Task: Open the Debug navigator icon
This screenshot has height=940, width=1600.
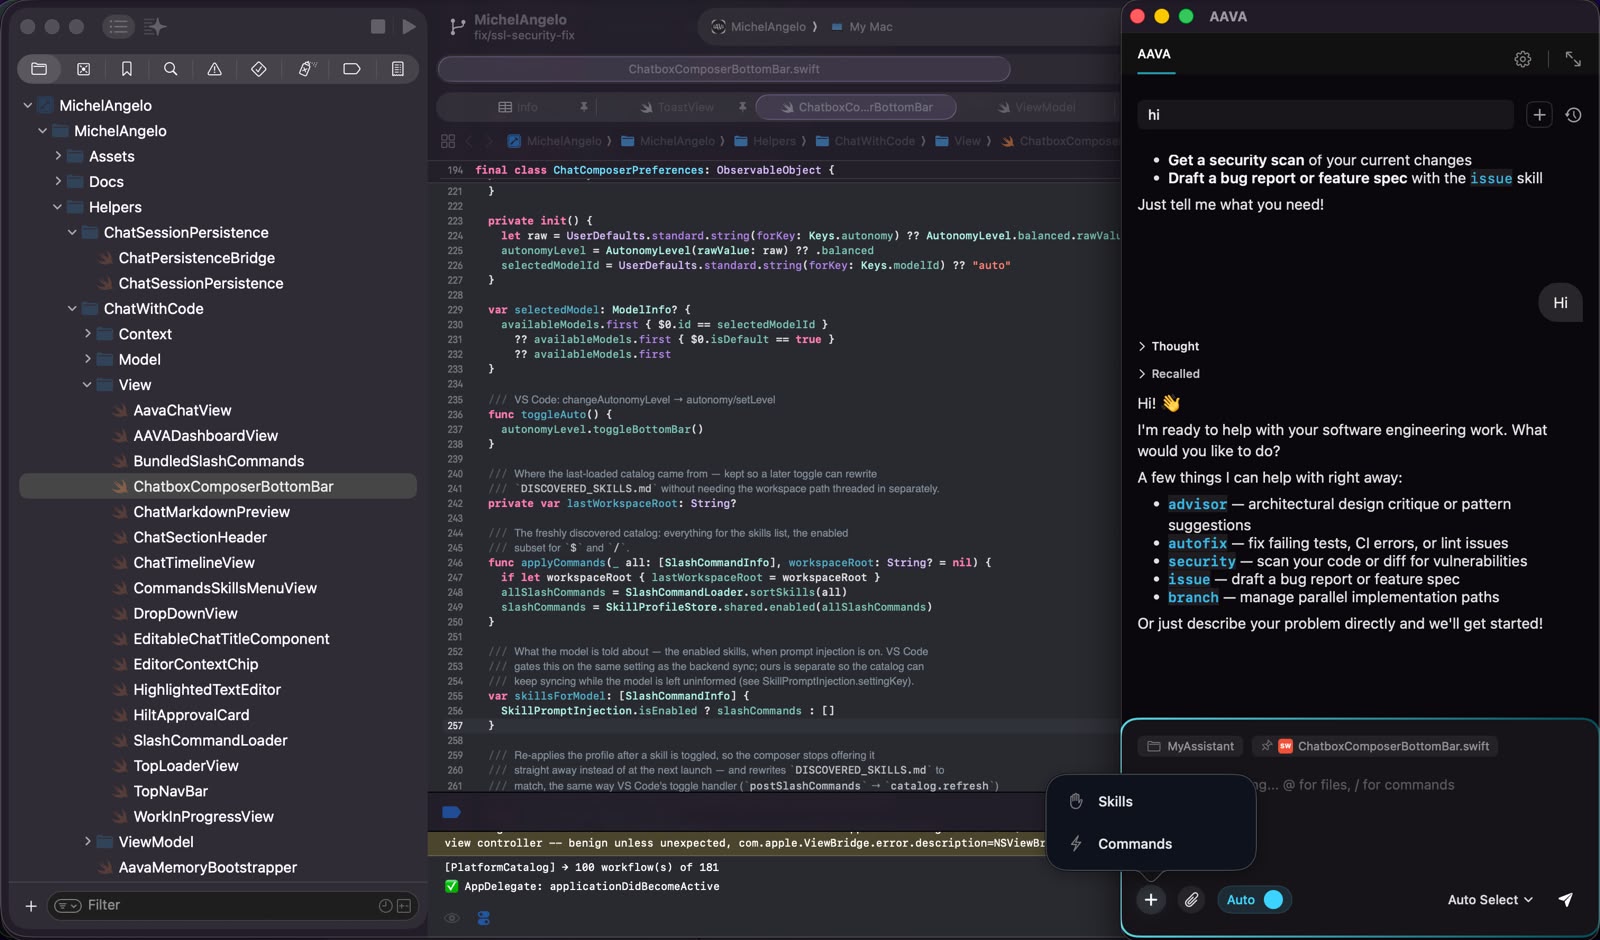Action: pos(307,69)
